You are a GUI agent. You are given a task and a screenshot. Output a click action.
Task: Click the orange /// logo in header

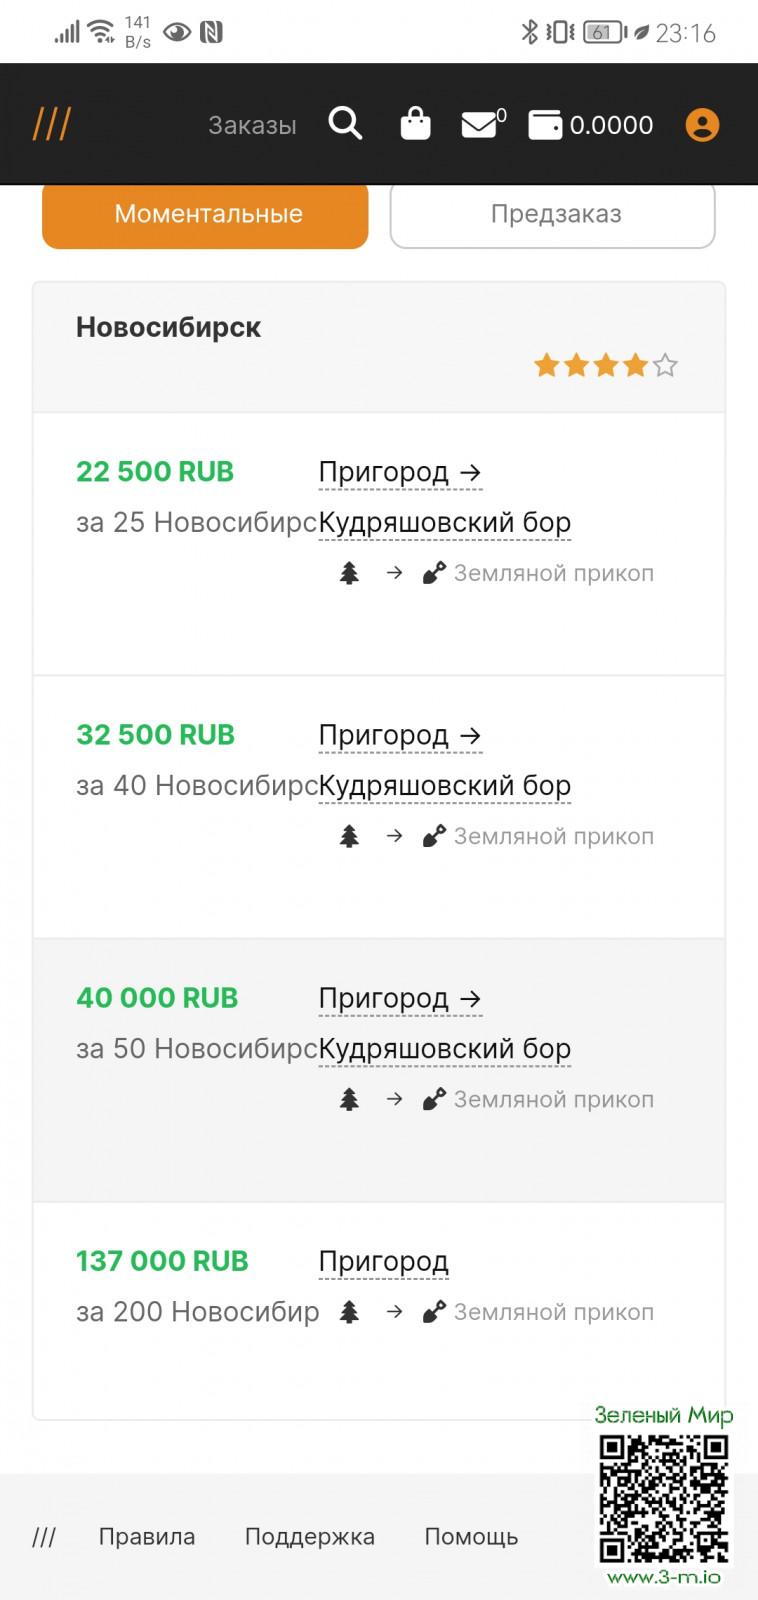tap(52, 125)
